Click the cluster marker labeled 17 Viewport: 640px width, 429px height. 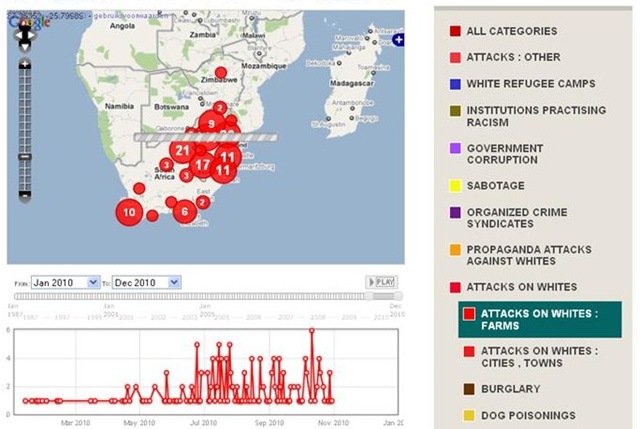coord(202,165)
